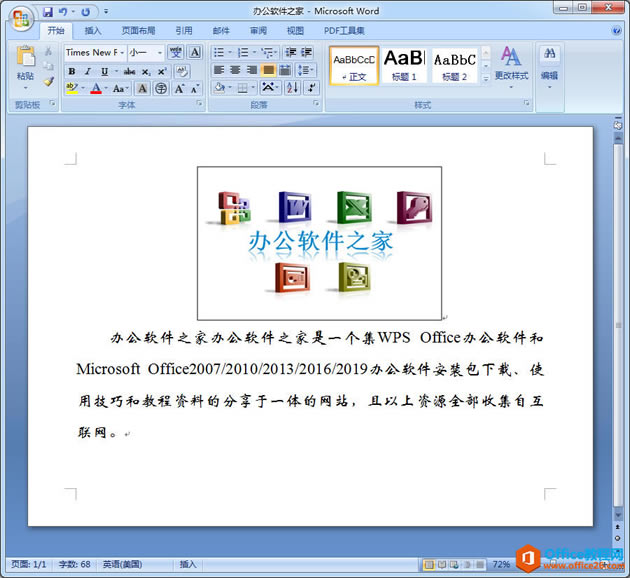Screen dimensions: 630x578
Task: Toggle Italic formatting
Action: point(88,71)
